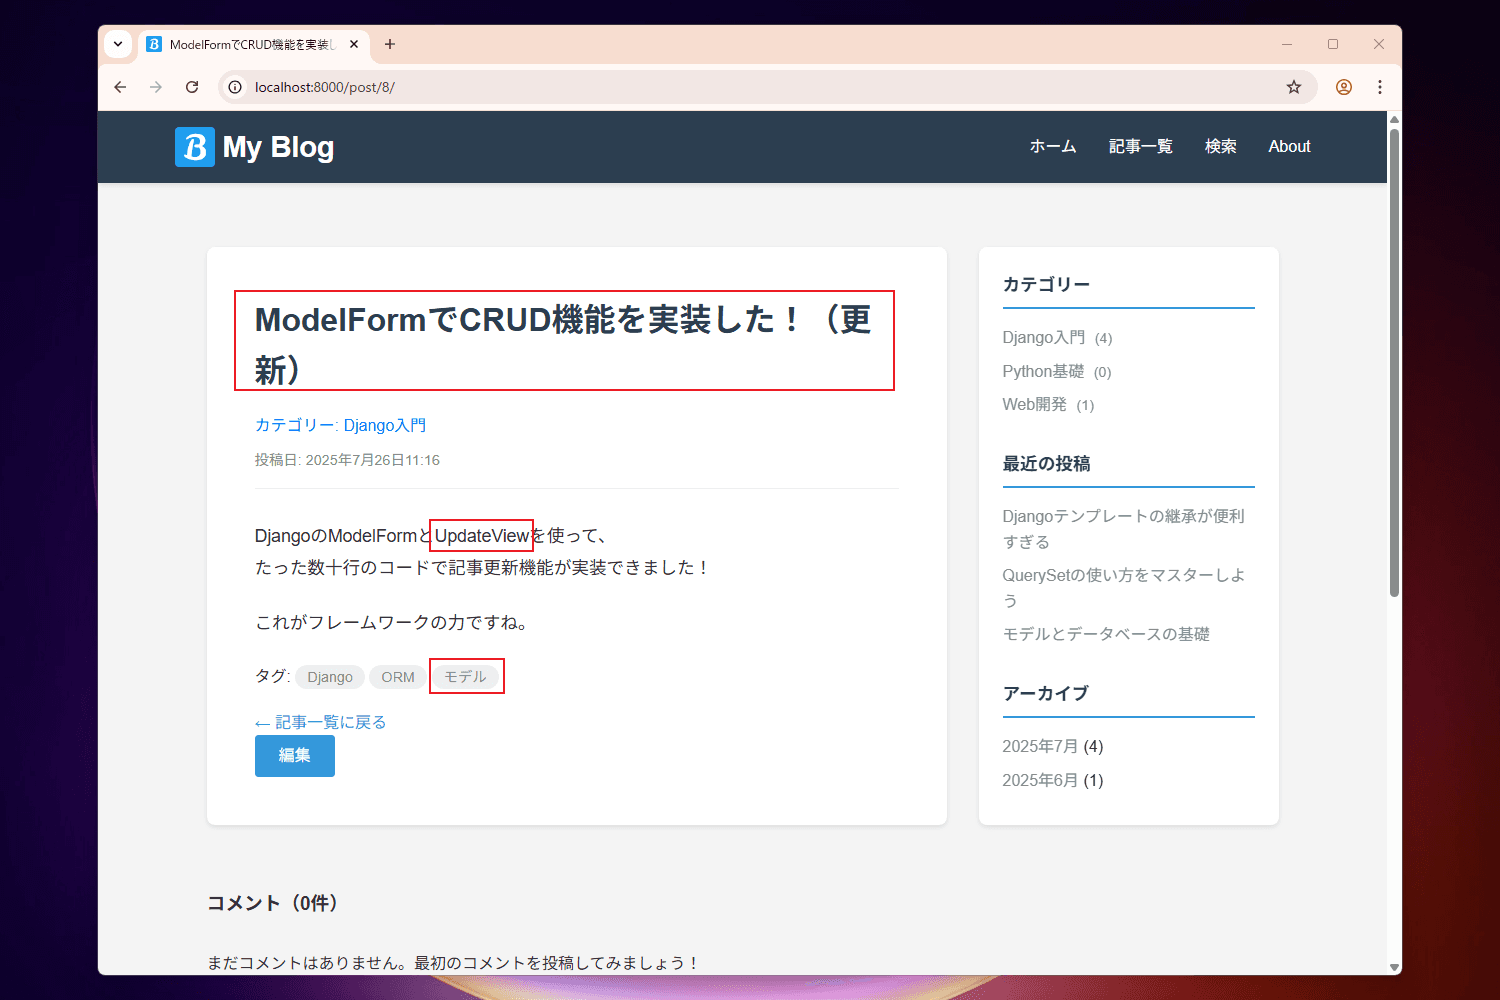Click the アーカイブ sidebar heading
Image resolution: width=1500 pixels, height=1000 pixels.
tap(1045, 693)
